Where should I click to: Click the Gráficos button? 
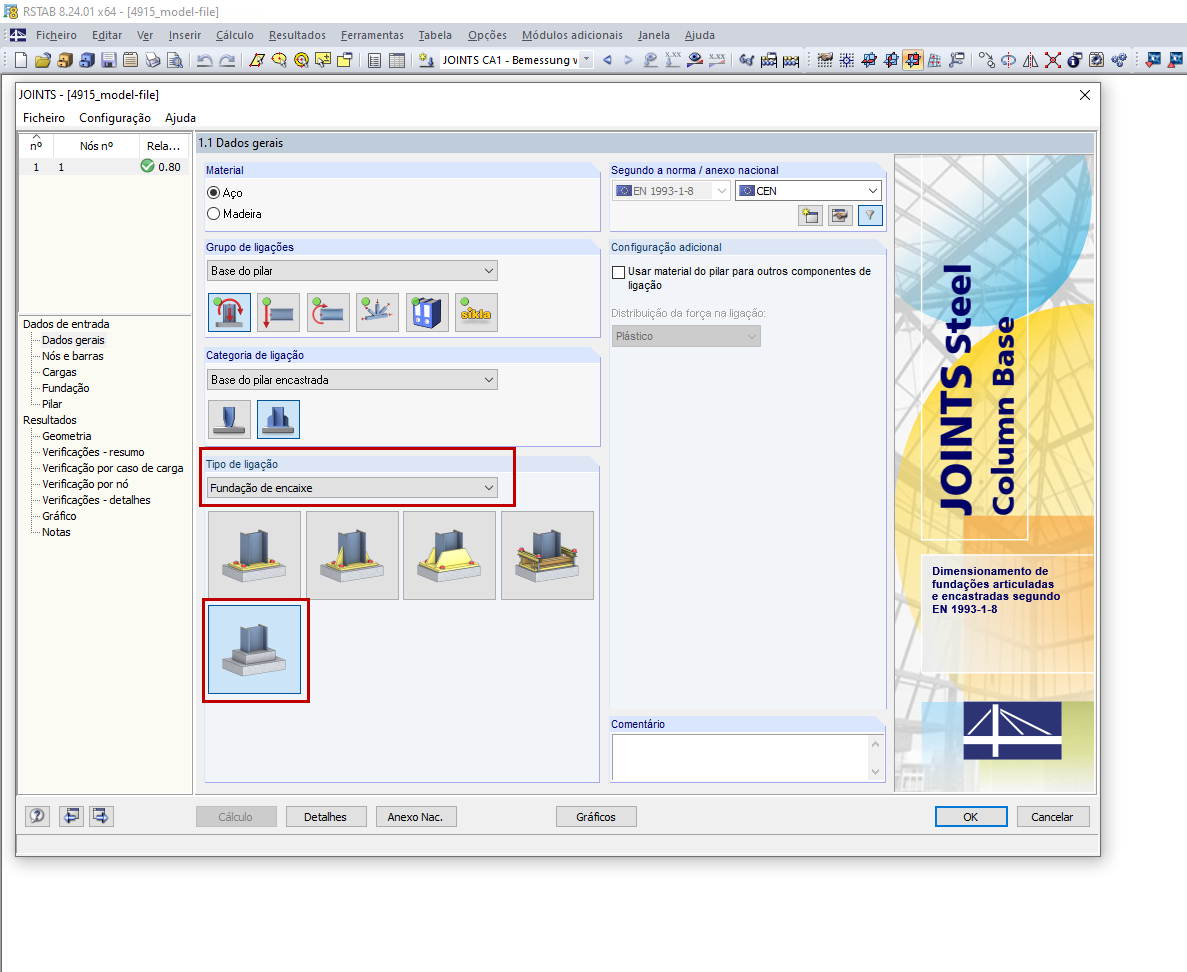[596, 817]
